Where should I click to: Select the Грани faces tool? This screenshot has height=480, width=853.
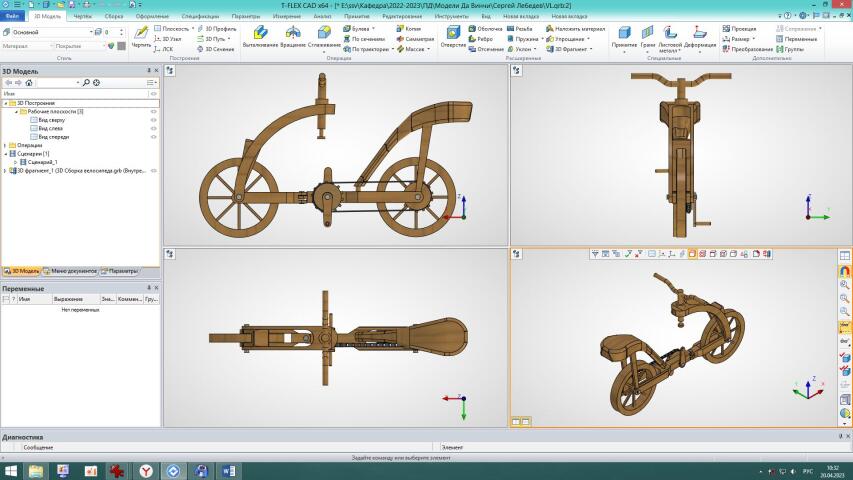click(647, 38)
